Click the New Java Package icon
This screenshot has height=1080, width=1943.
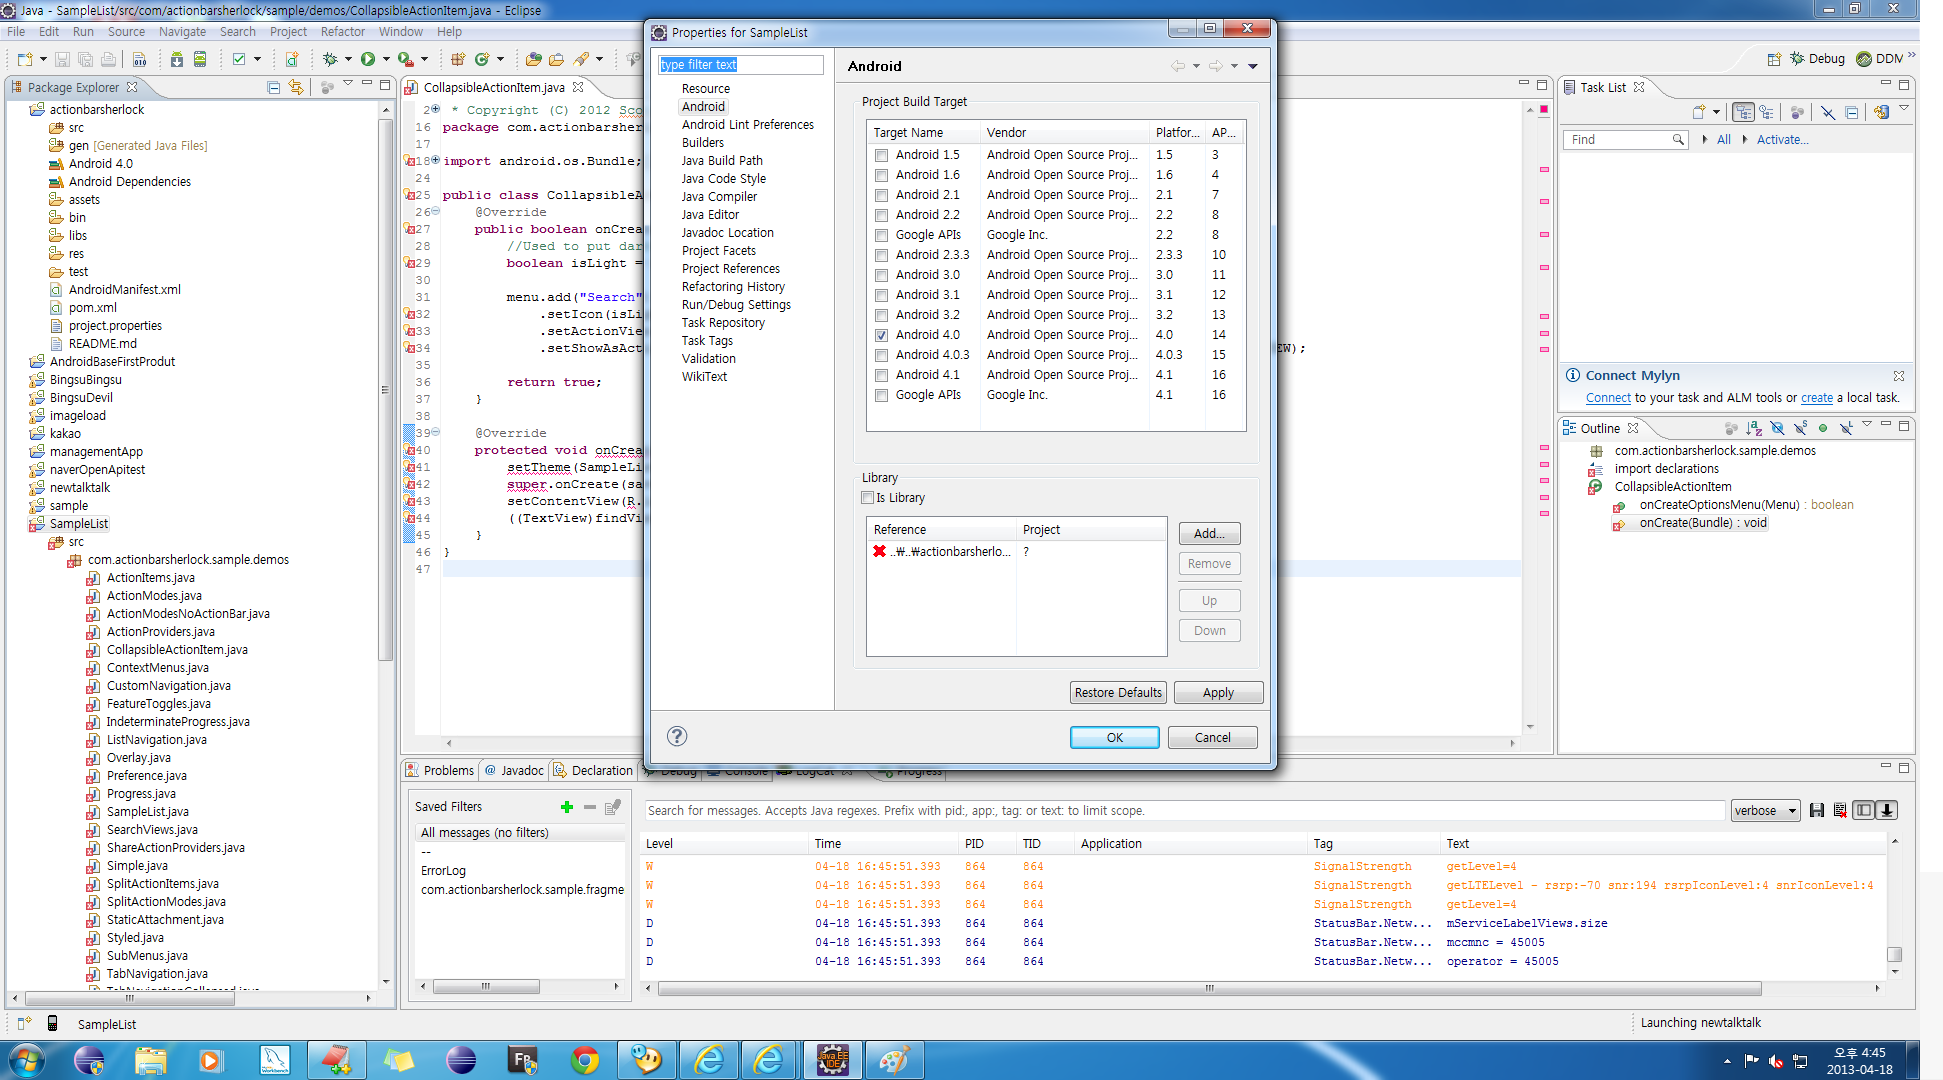tap(457, 59)
